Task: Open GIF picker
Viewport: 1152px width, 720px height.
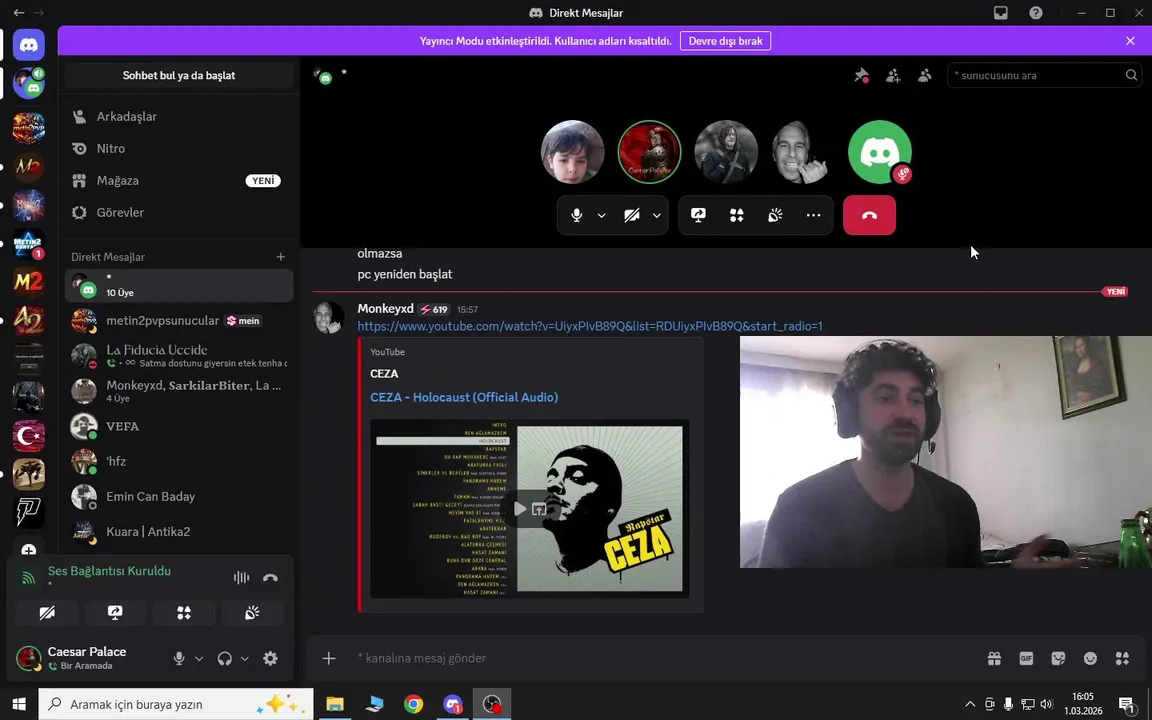Action: [x=1026, y=658]
